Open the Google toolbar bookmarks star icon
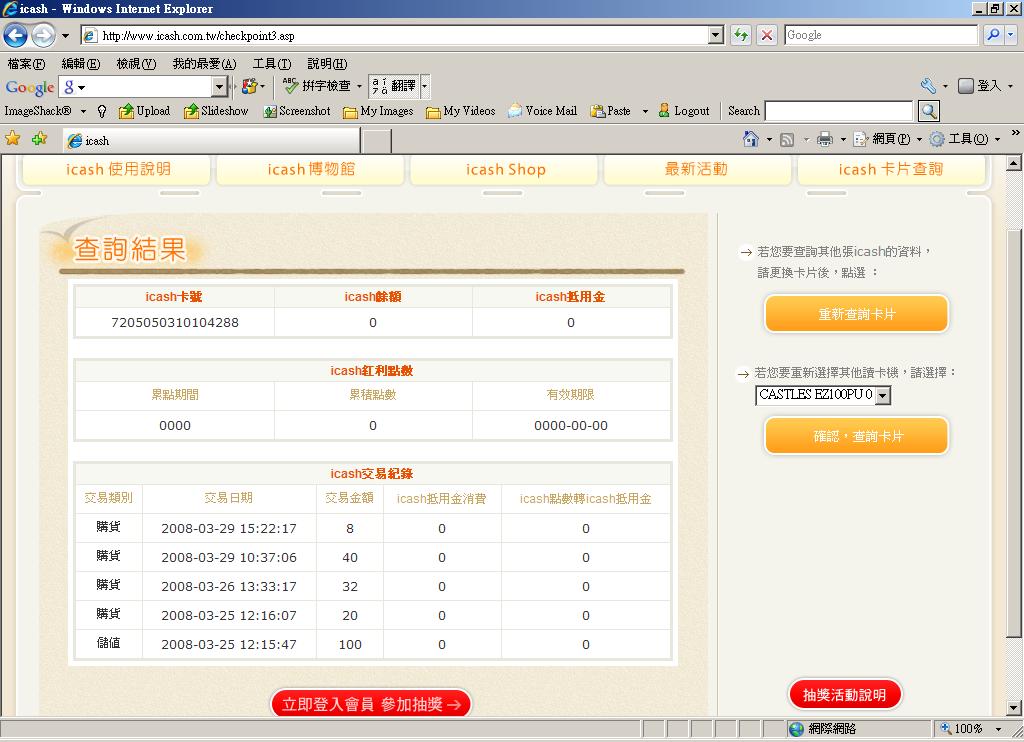Image resolution: width=1024 pixels, height=742 pixels. click(249, 86)
